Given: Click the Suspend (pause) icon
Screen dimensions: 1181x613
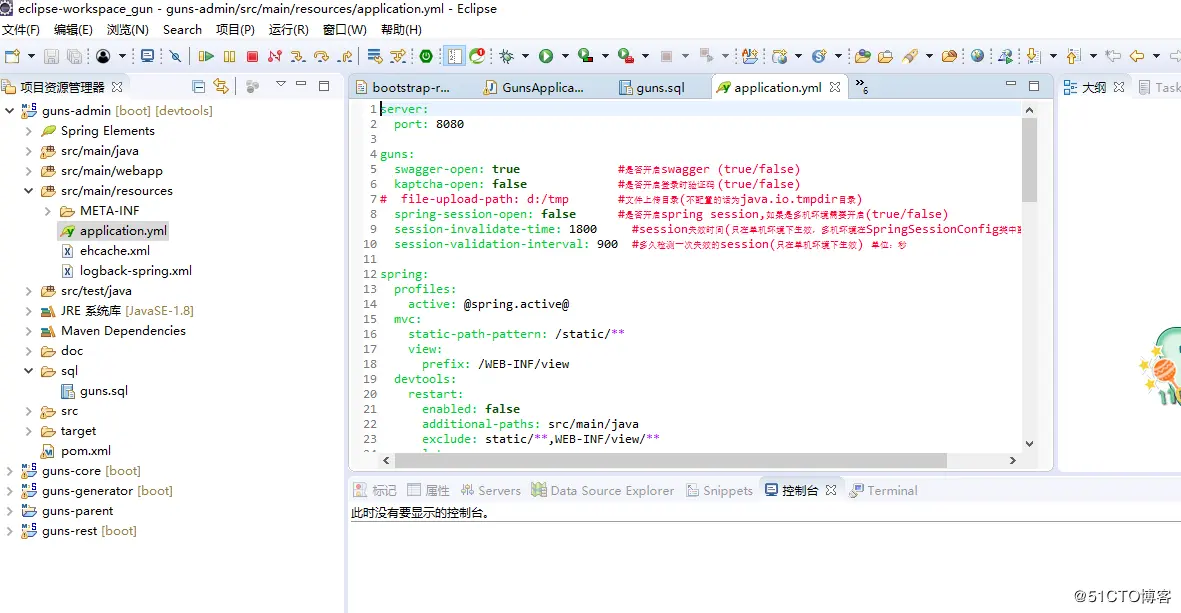Looking at the screenshot, I should [230, 56].
